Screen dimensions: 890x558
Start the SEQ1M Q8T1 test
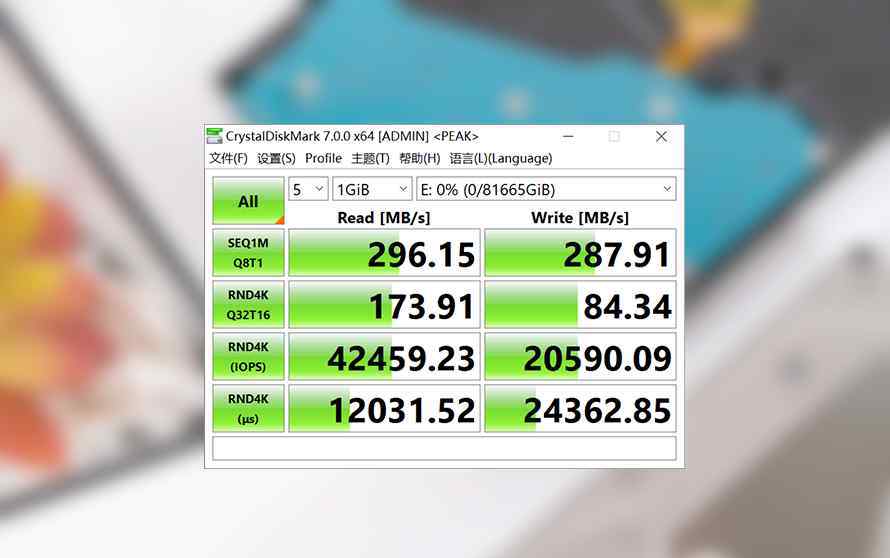pyautogui.click(x=248, y=253)
